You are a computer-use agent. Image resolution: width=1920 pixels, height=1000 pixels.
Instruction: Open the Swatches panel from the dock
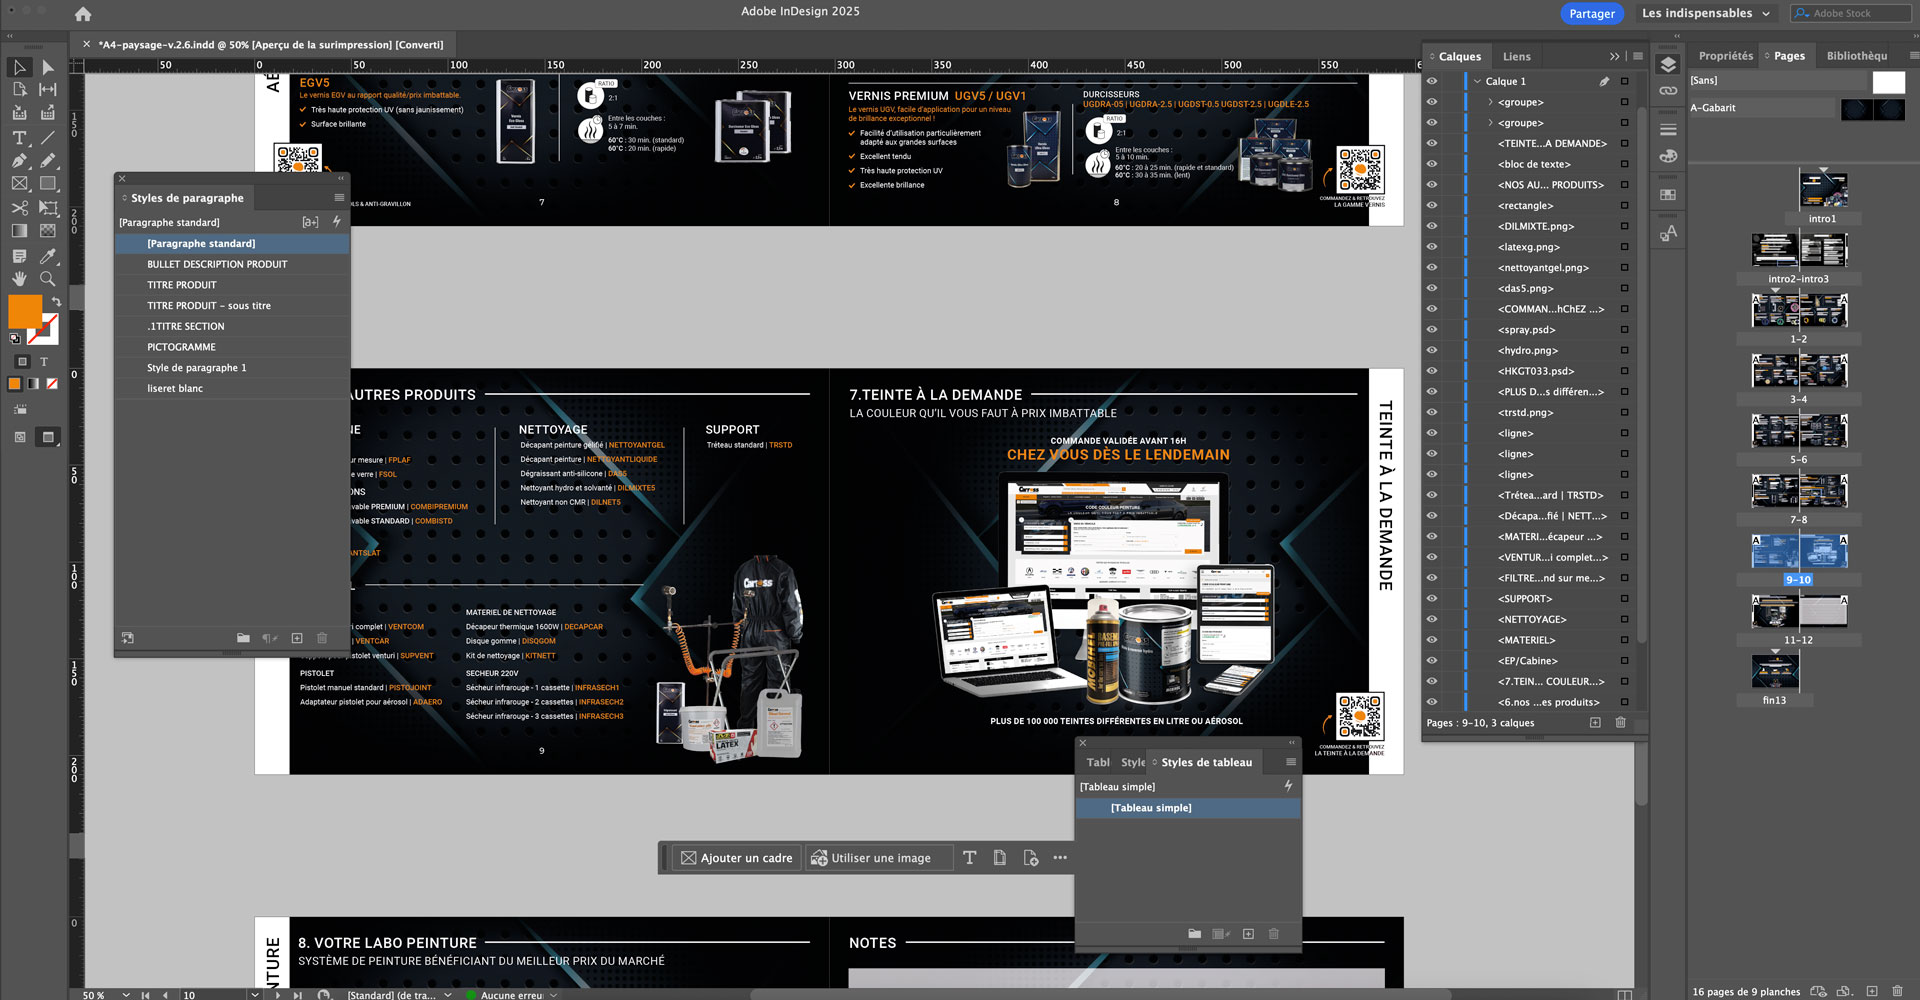point(1668,195)
